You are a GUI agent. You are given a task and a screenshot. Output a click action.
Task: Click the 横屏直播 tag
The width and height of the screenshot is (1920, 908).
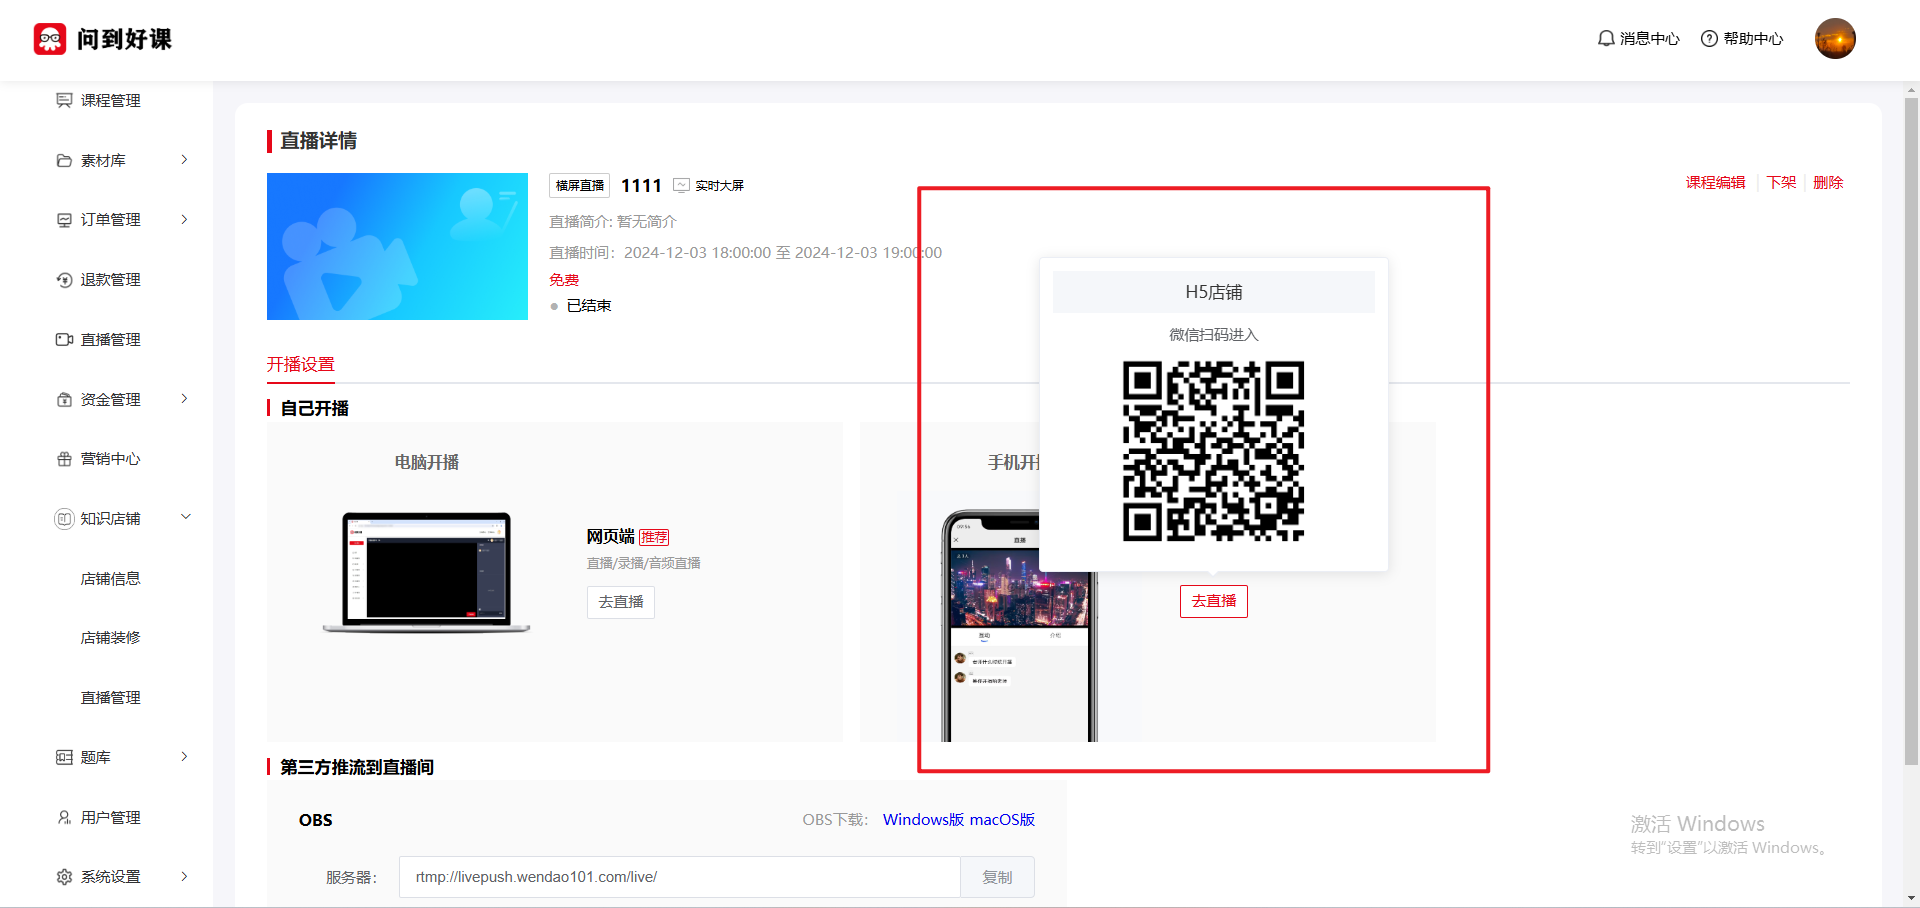(x=580, y=185)
